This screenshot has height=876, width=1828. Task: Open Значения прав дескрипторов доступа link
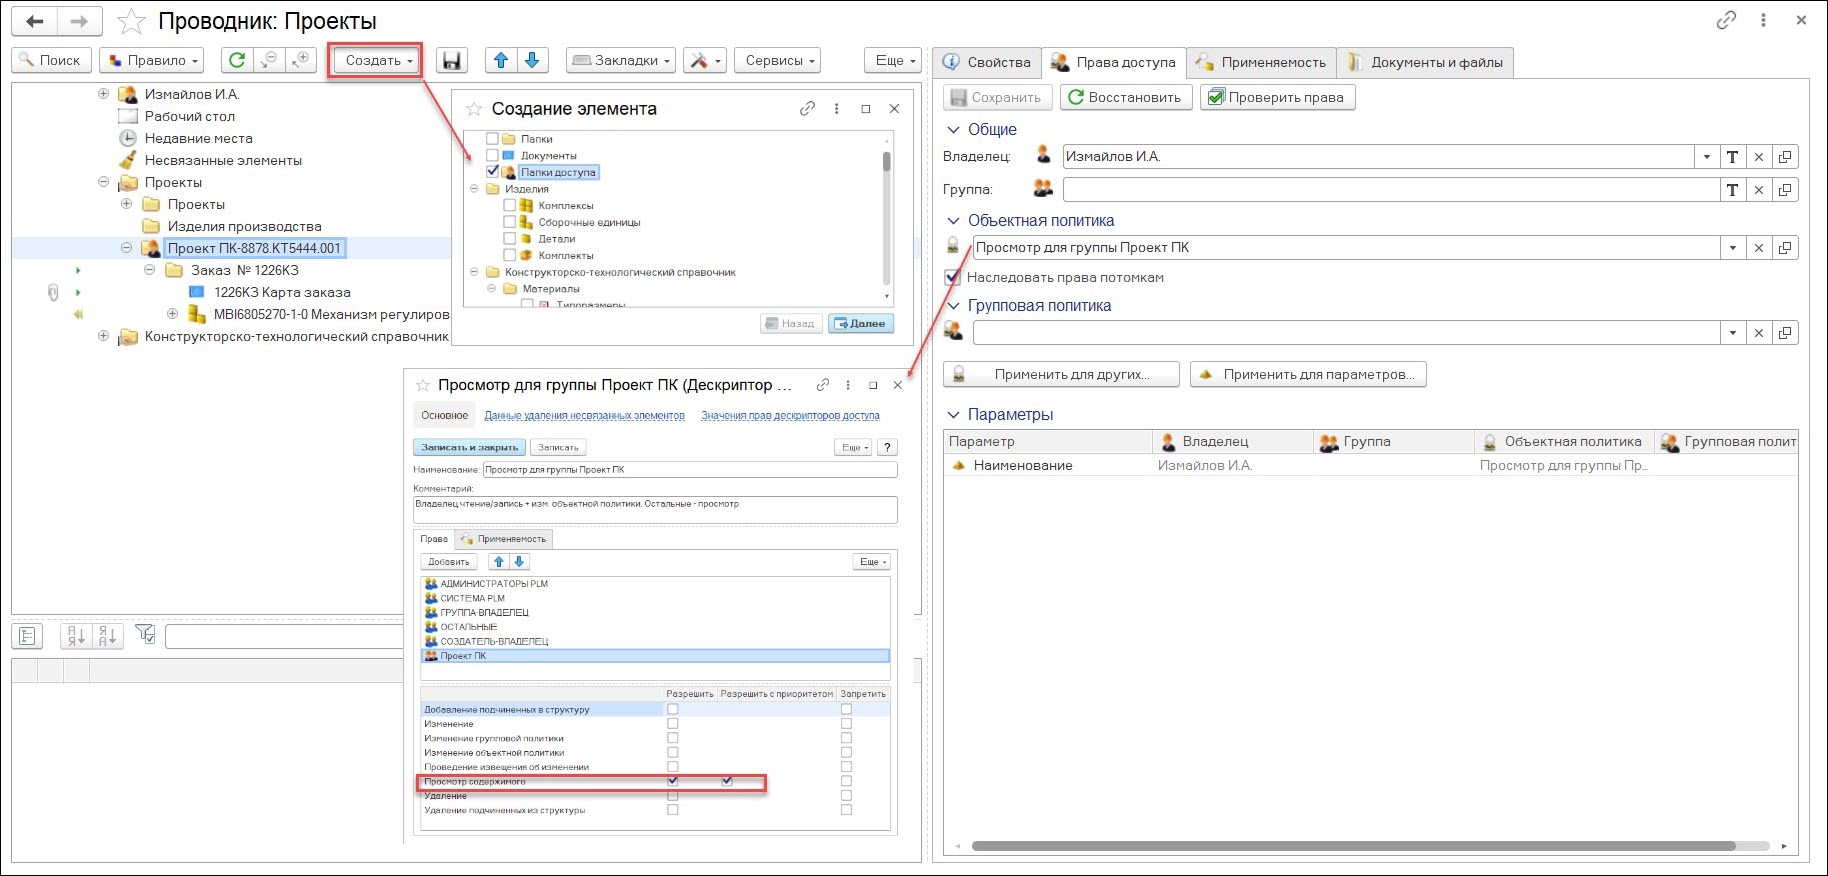[790, 415]
